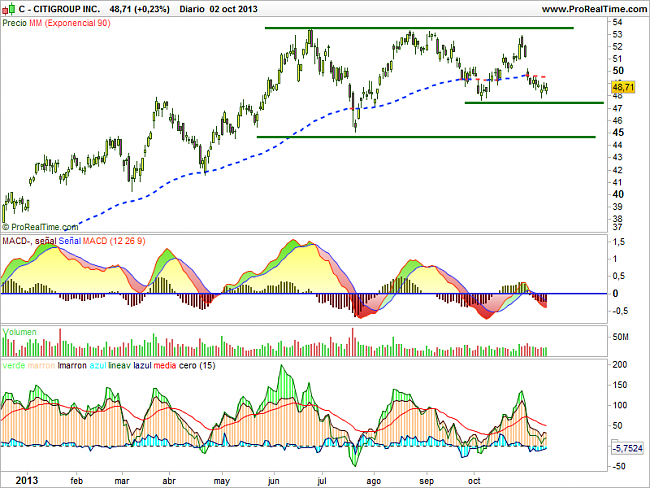Click the 'lazul' legend label
650x488 pixels.
click(142, 366)
